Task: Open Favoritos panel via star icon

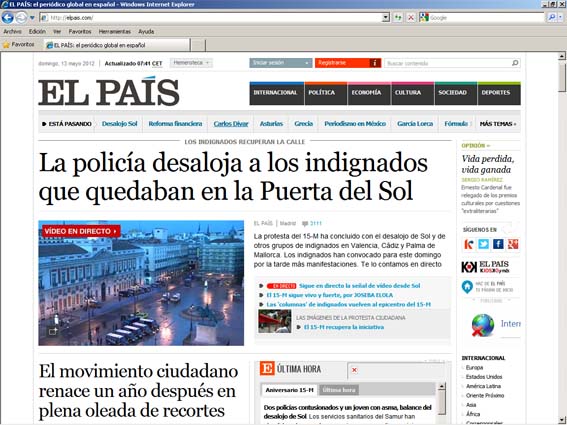Action: (19, 45)
